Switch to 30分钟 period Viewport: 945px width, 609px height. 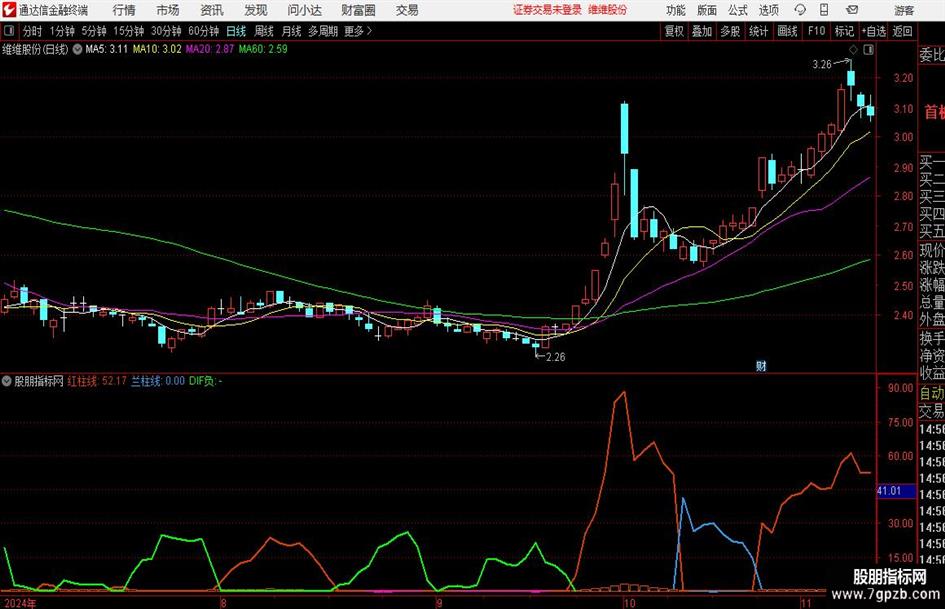coord(166,31)
